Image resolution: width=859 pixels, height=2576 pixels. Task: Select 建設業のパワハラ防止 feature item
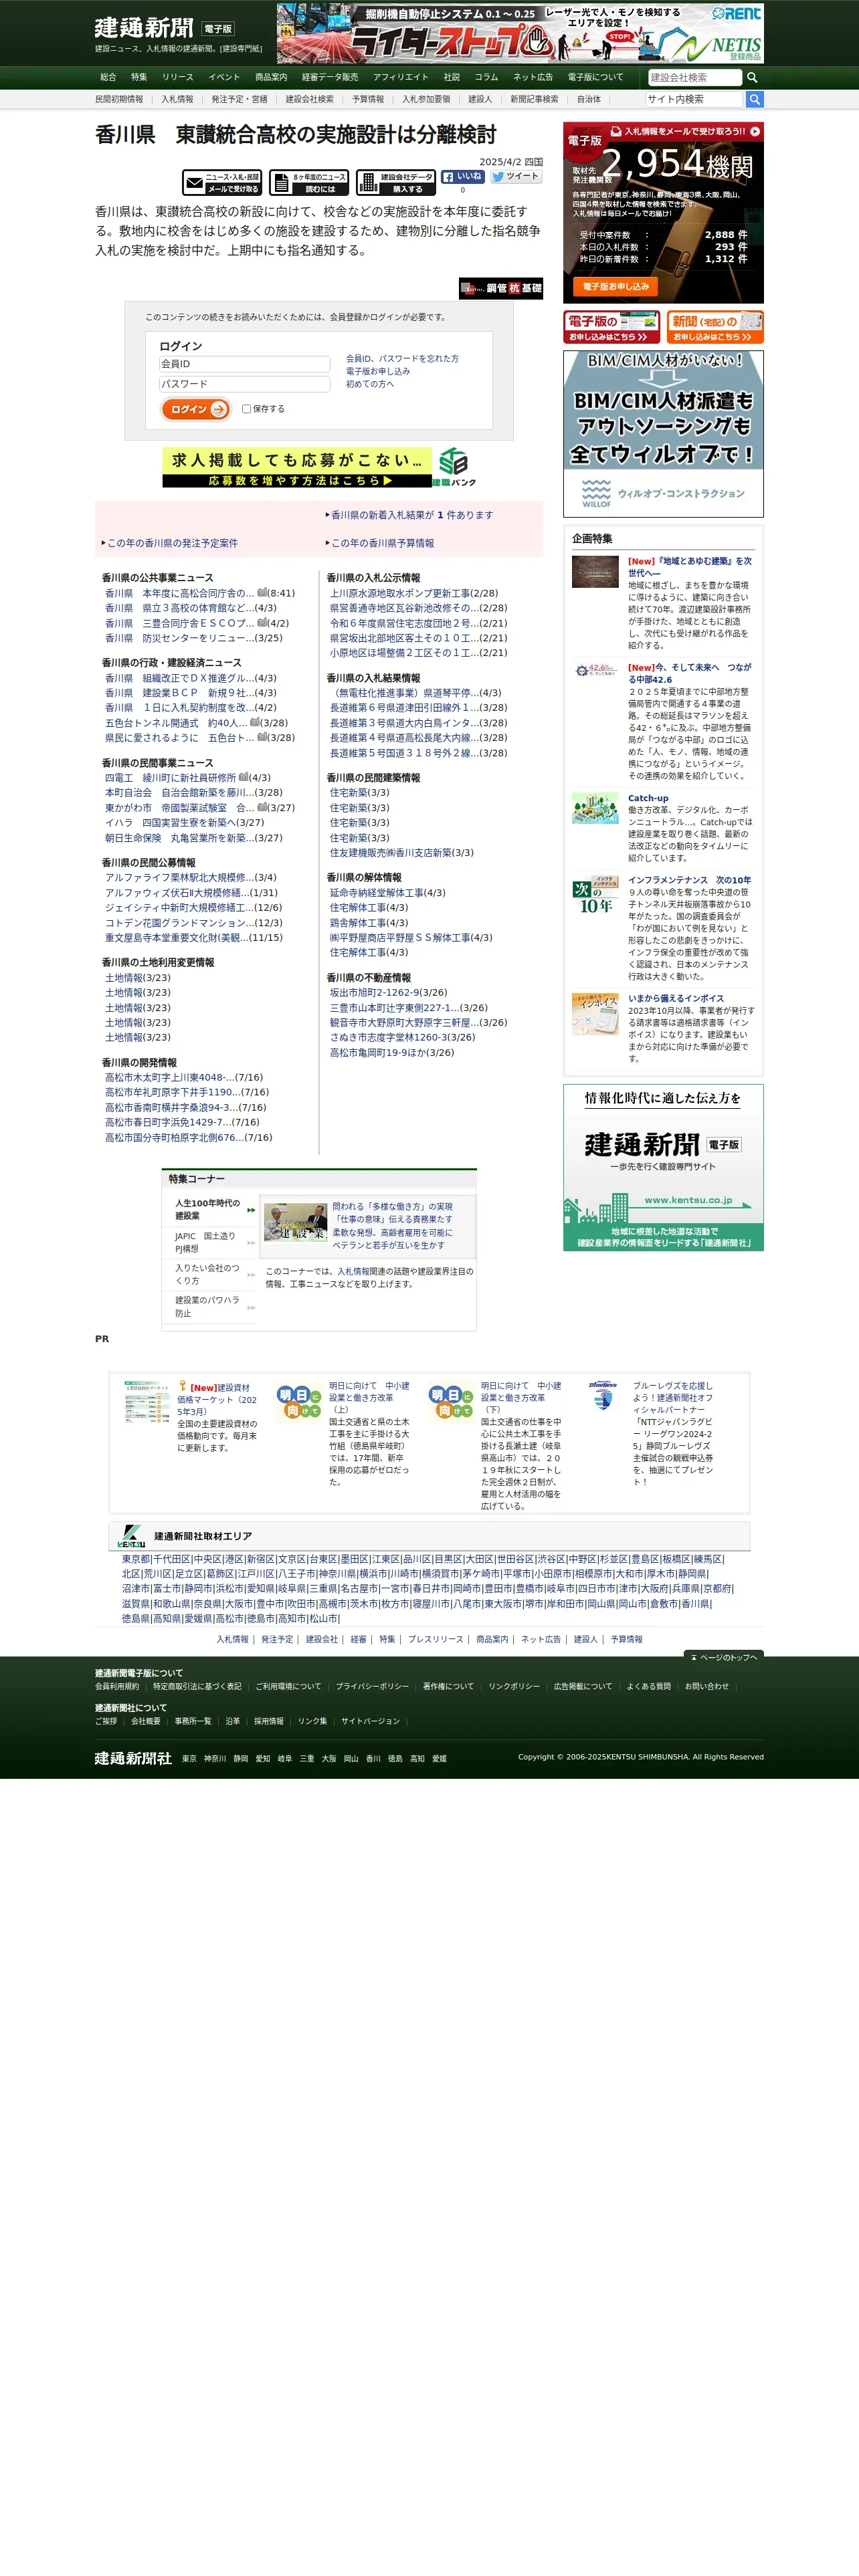207,1306
